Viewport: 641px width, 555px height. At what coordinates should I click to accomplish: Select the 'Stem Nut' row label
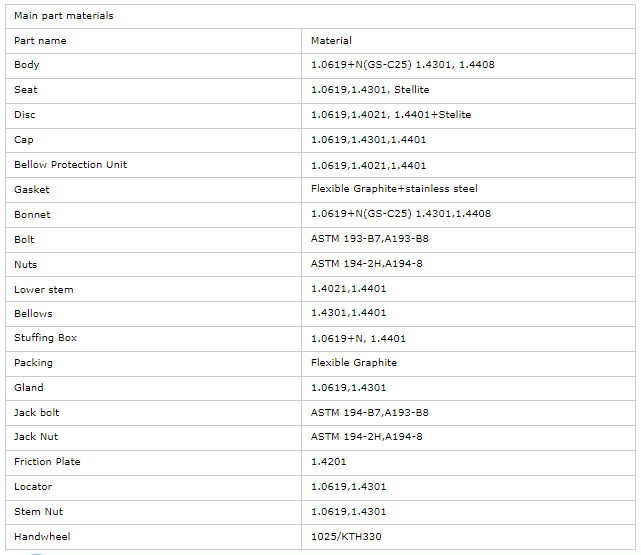coord(38,512)
